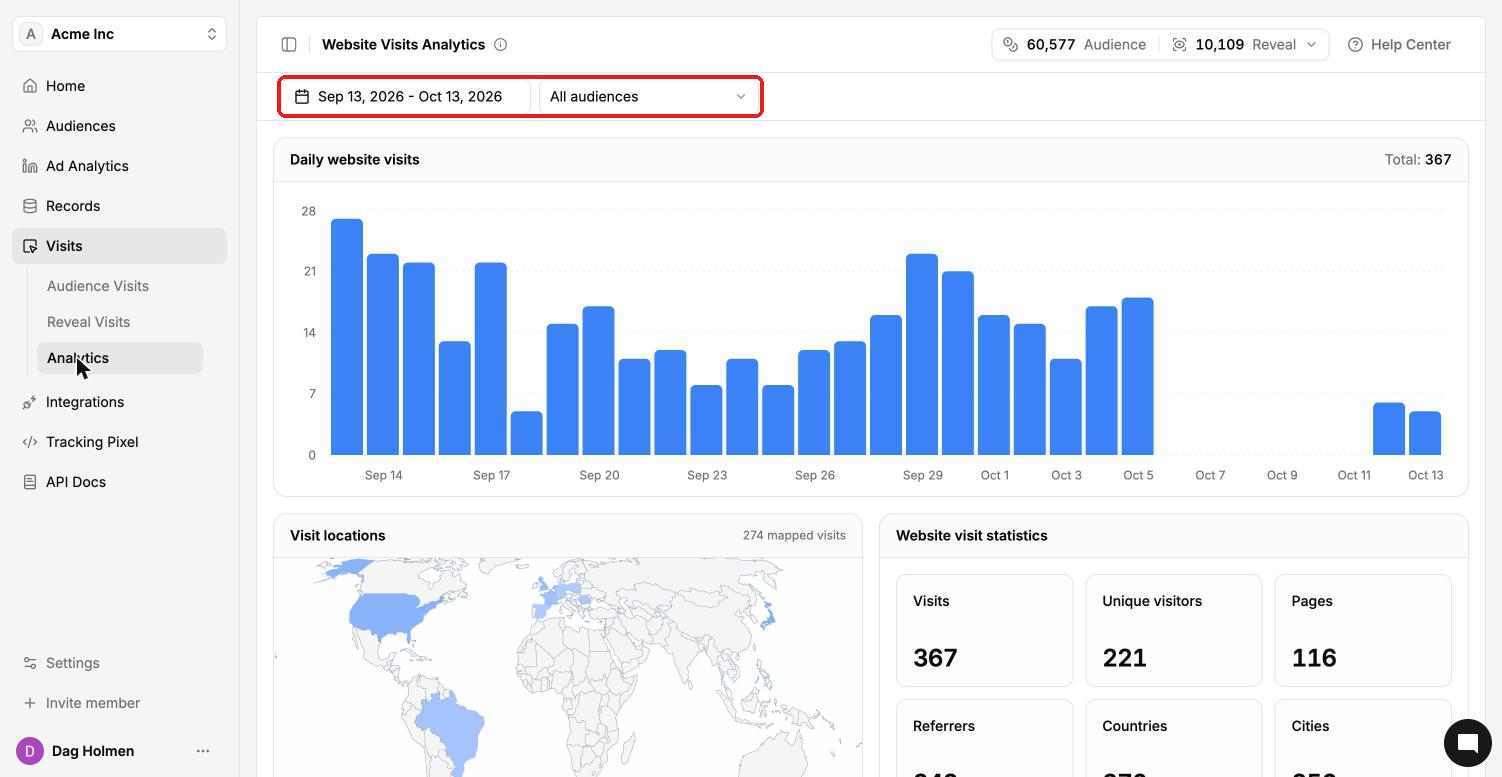Click the Pages 116 statistic card

tap(1363, 630)
